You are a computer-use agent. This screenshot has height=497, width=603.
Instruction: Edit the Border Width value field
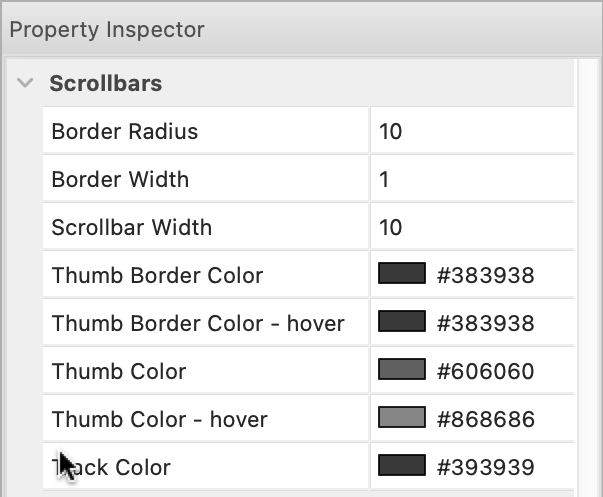(470, 179)
